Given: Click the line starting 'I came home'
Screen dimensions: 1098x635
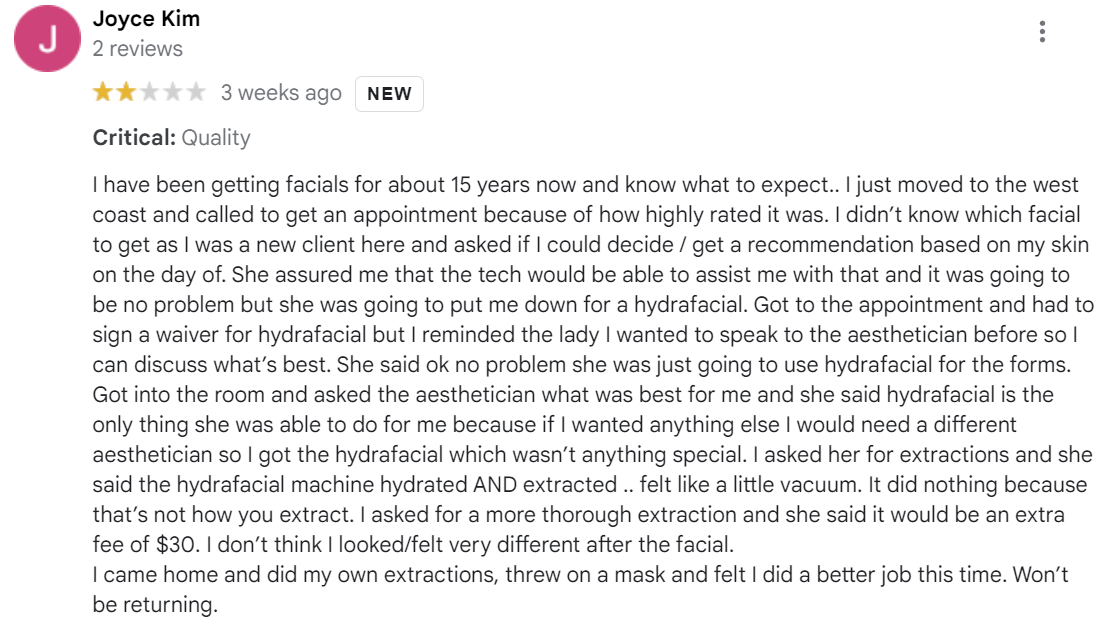Looking at the screenshot, I should 580,575.
